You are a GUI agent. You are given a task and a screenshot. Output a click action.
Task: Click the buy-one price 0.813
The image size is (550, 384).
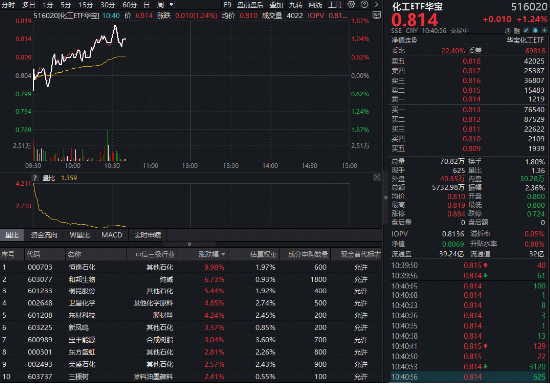(471, 110)
